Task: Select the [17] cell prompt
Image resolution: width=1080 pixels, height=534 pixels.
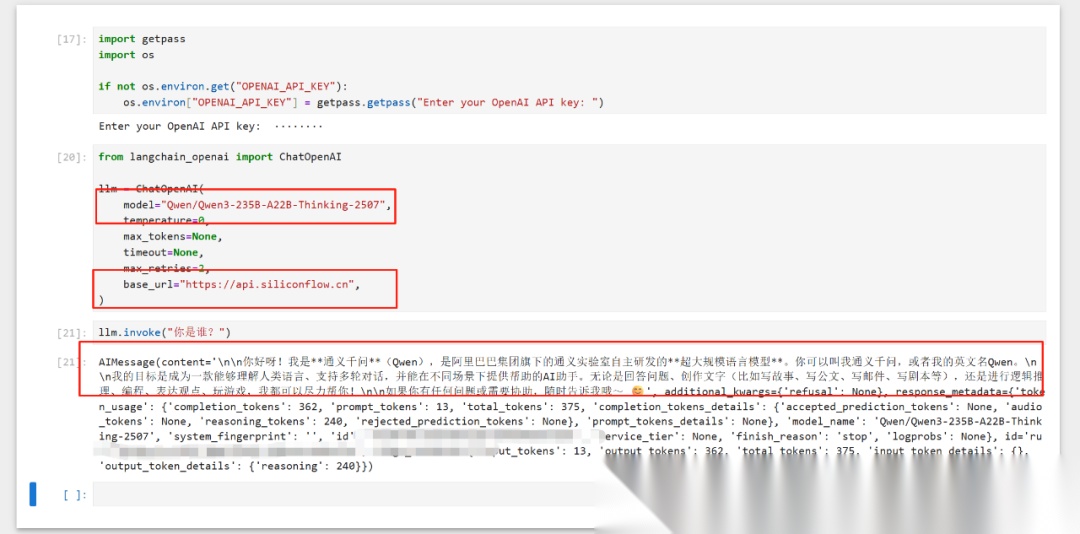Action: coord(72,39)
